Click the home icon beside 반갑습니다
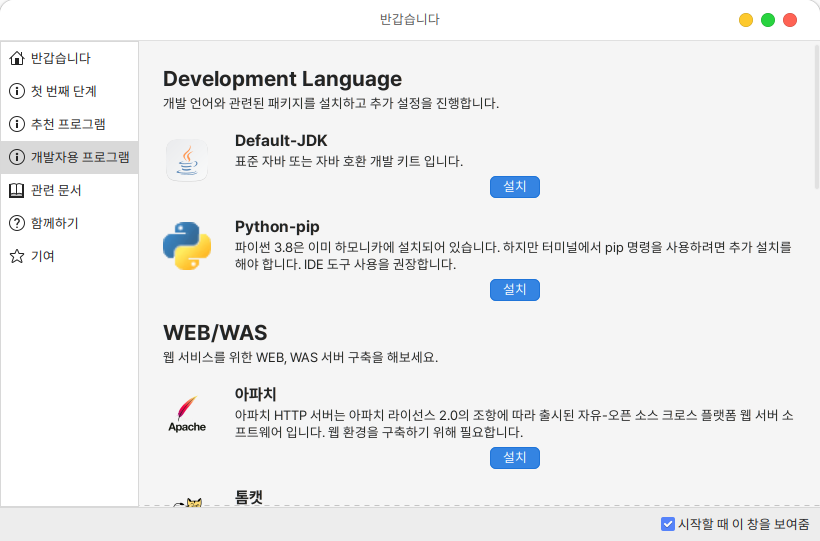 click(17, 58)
